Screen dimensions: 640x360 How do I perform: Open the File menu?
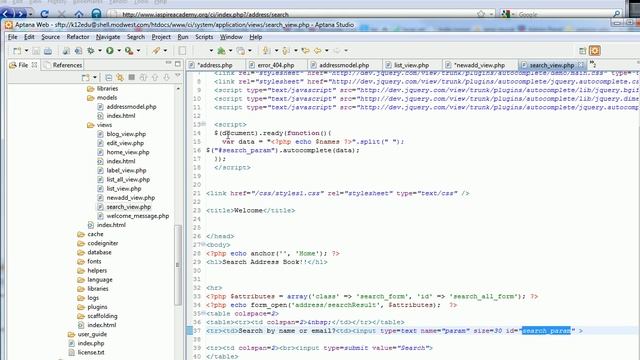click(x=13, y=37)
